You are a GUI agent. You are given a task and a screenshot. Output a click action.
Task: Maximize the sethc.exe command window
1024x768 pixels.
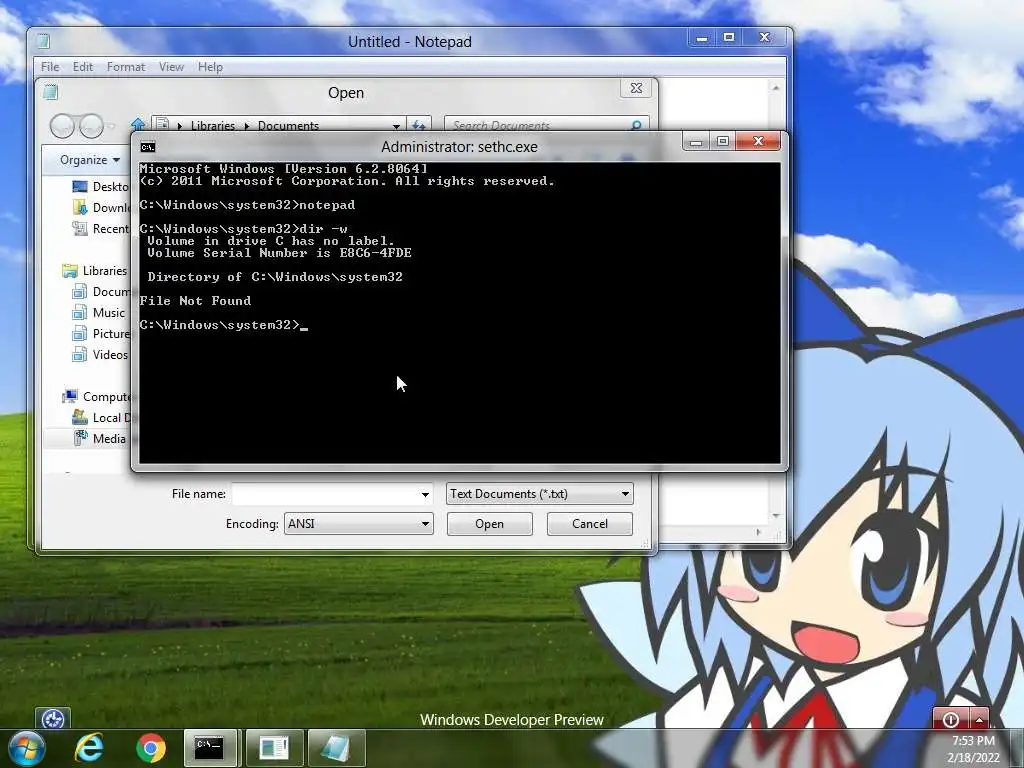722,141
